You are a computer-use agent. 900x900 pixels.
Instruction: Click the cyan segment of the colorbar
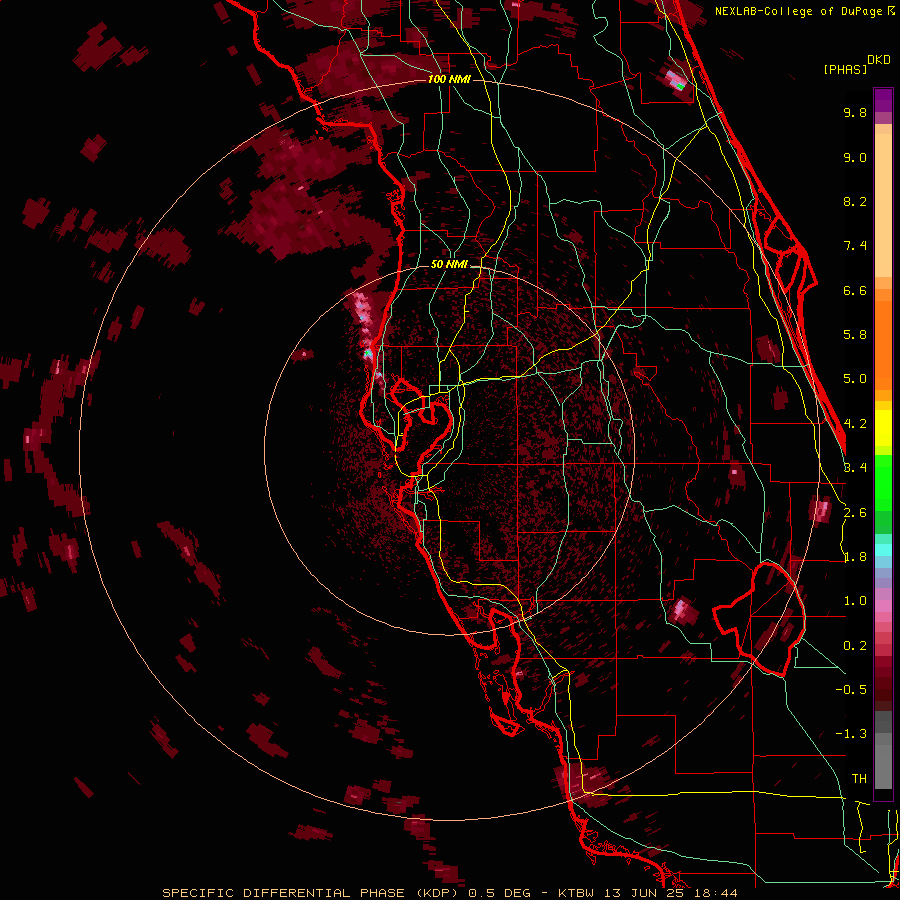883,550
